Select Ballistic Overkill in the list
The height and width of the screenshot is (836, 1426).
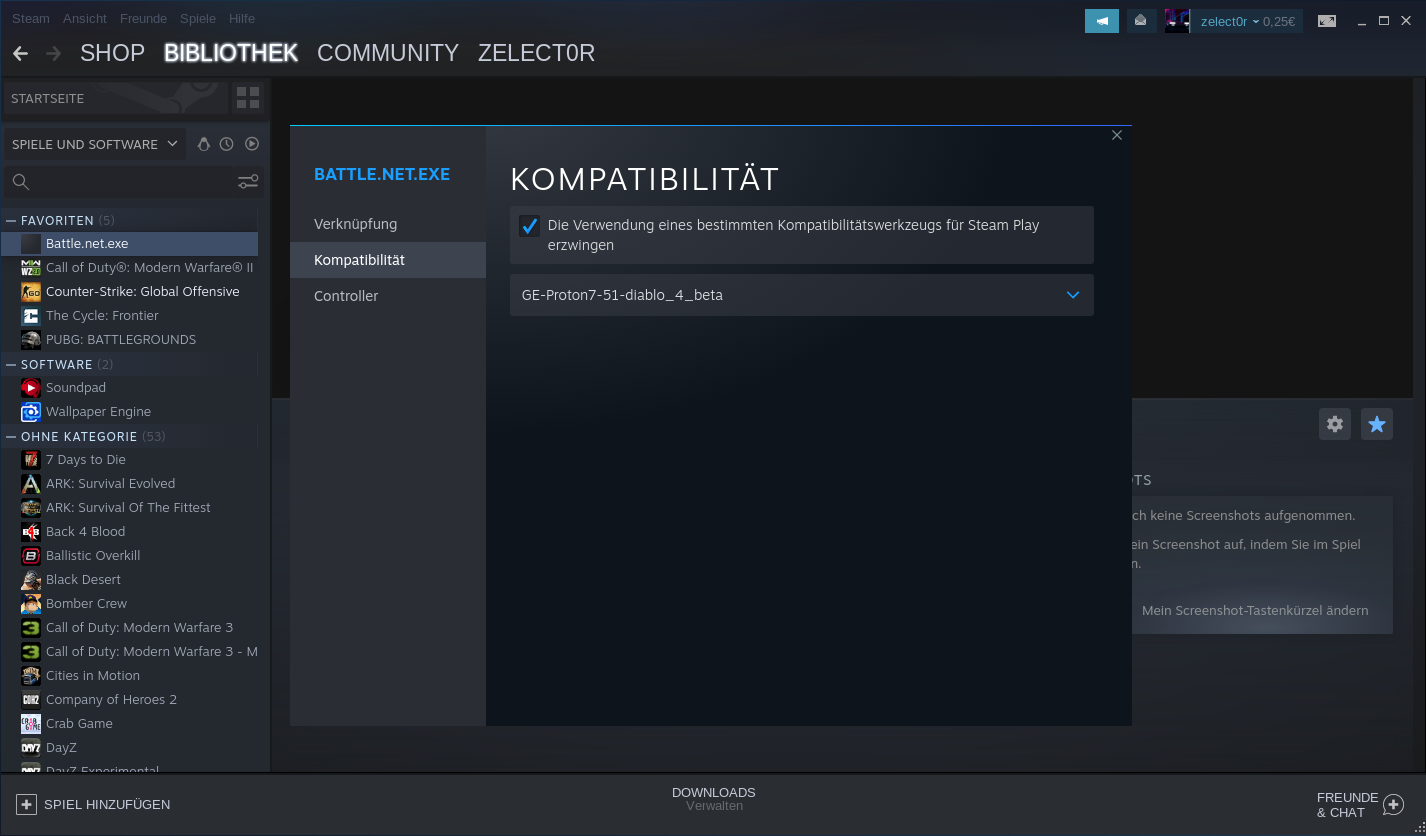(x=130, y=556)
